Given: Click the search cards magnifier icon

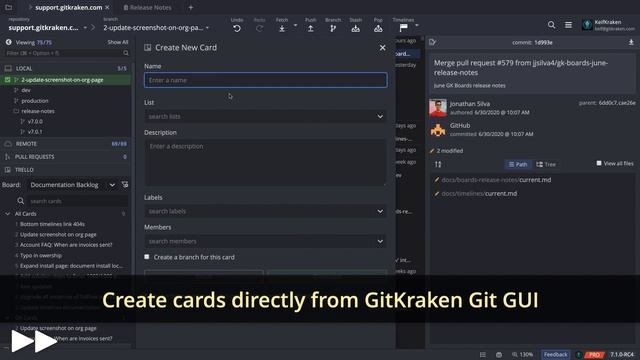Looking at the screenshot, I should [x=20, y=201].
